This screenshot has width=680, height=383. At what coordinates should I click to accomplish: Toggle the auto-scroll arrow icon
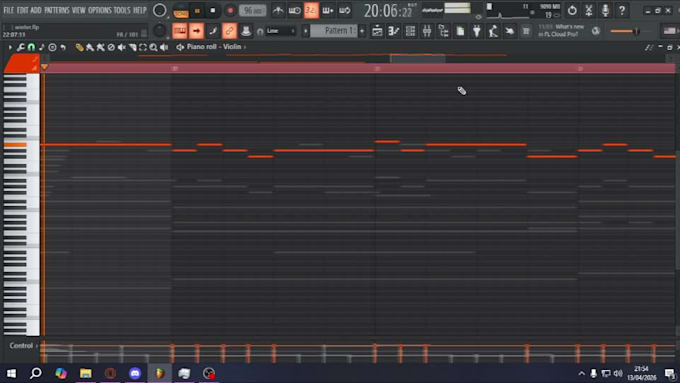pos(196,31)
